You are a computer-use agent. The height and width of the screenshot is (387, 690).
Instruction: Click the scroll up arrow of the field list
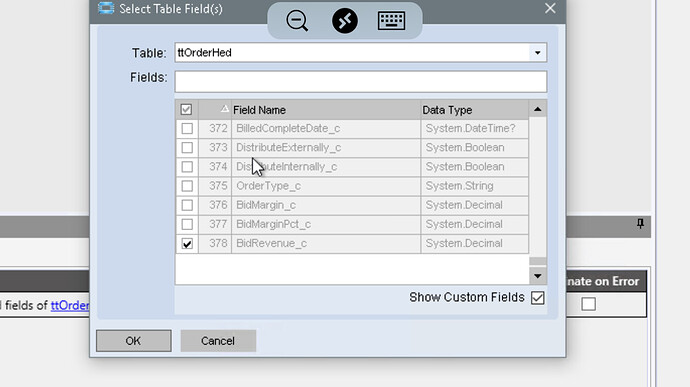(x=538, y=109)
